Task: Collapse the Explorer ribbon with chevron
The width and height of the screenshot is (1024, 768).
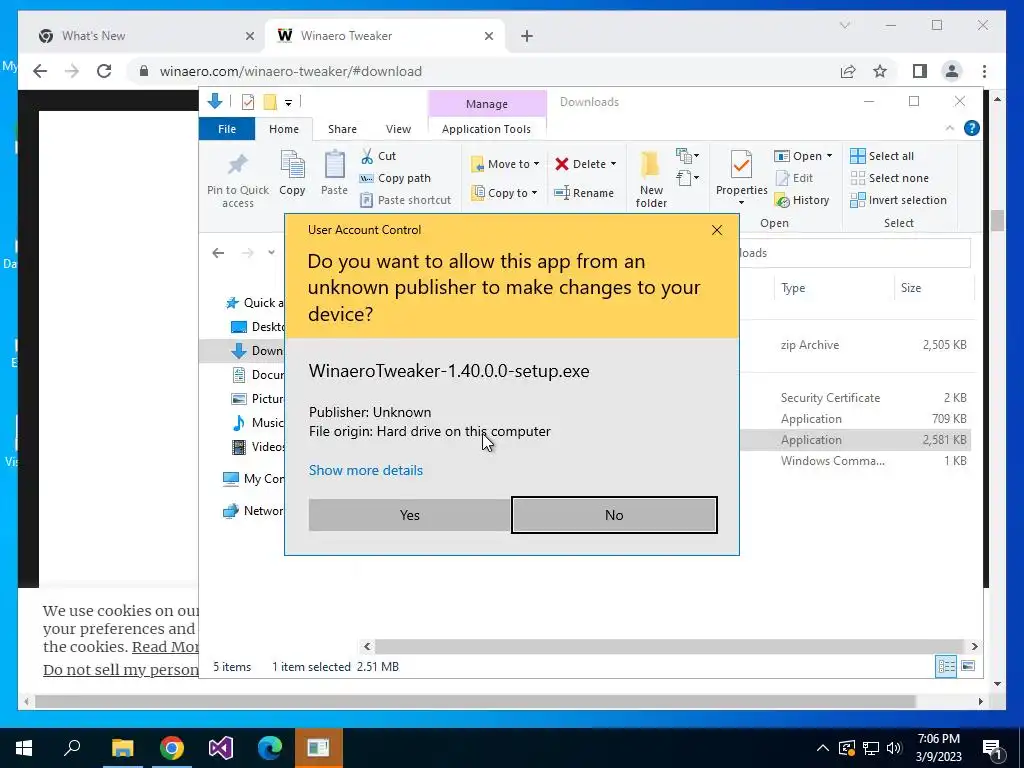Action: click(x=950, y=128)
